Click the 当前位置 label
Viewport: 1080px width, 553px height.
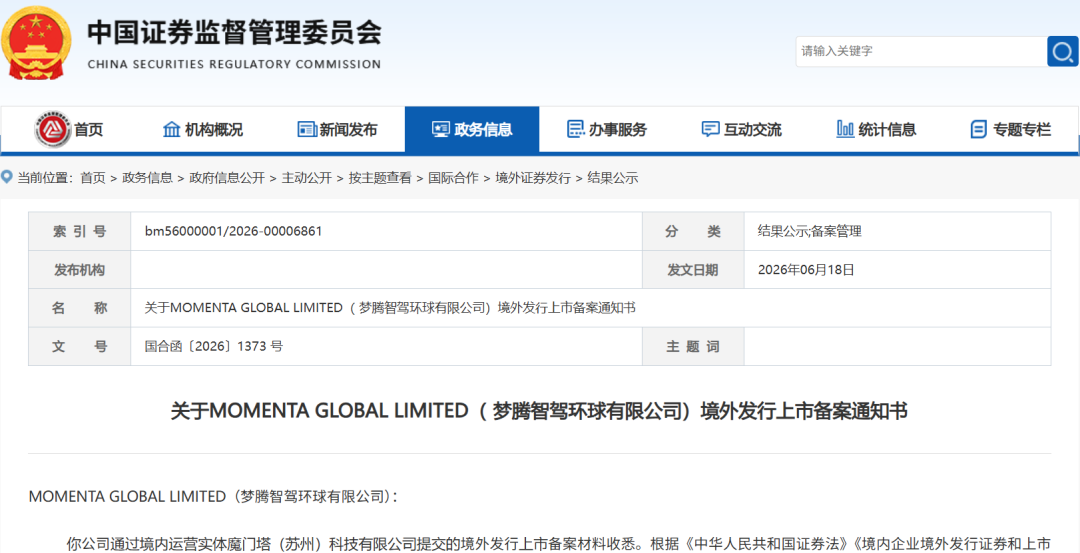tap(45, 178)
